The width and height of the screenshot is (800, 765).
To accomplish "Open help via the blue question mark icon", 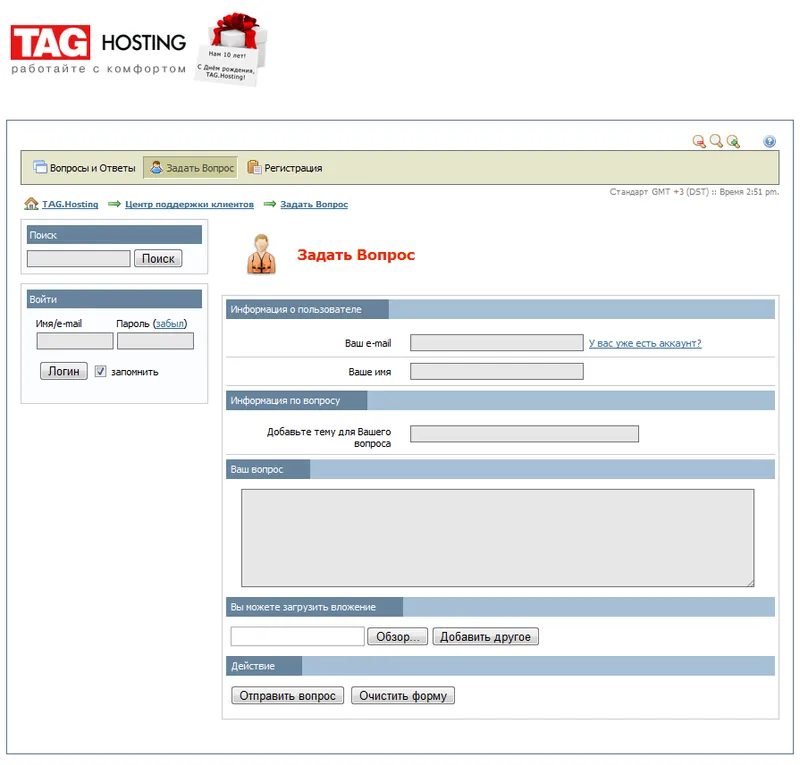I will coord(769,141).
